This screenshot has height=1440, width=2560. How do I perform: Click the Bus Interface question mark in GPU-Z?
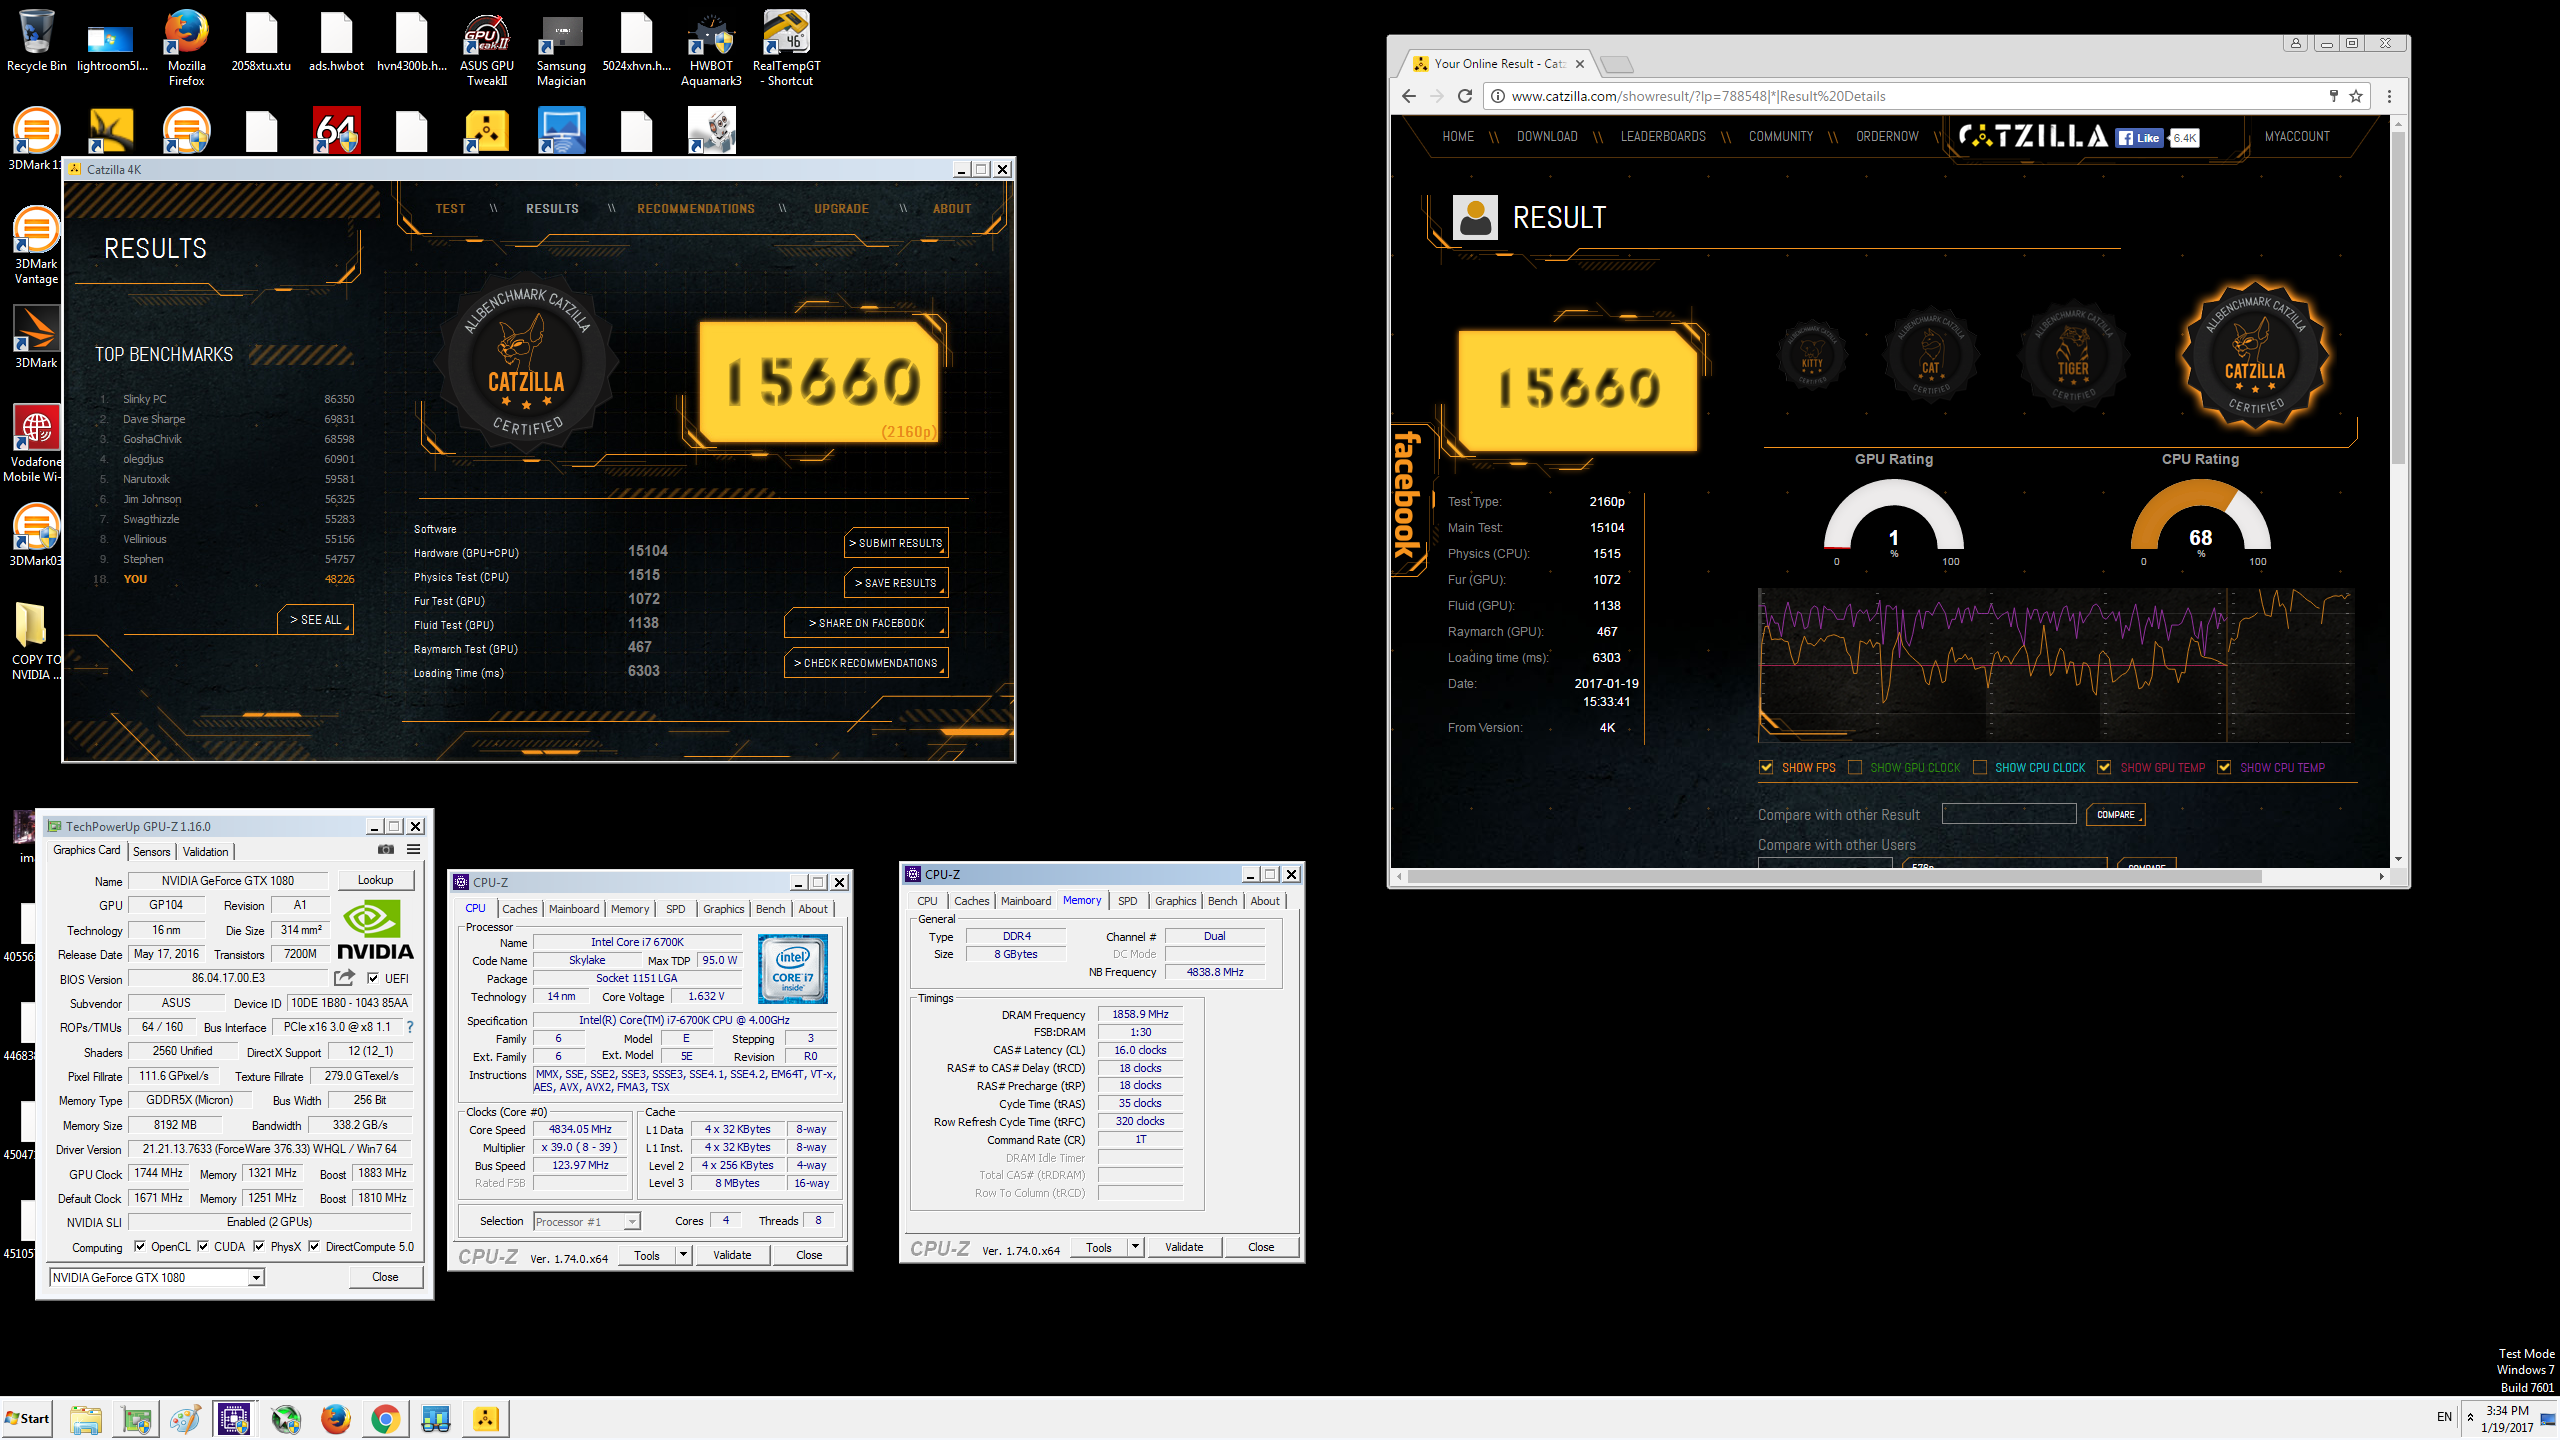409,1027
